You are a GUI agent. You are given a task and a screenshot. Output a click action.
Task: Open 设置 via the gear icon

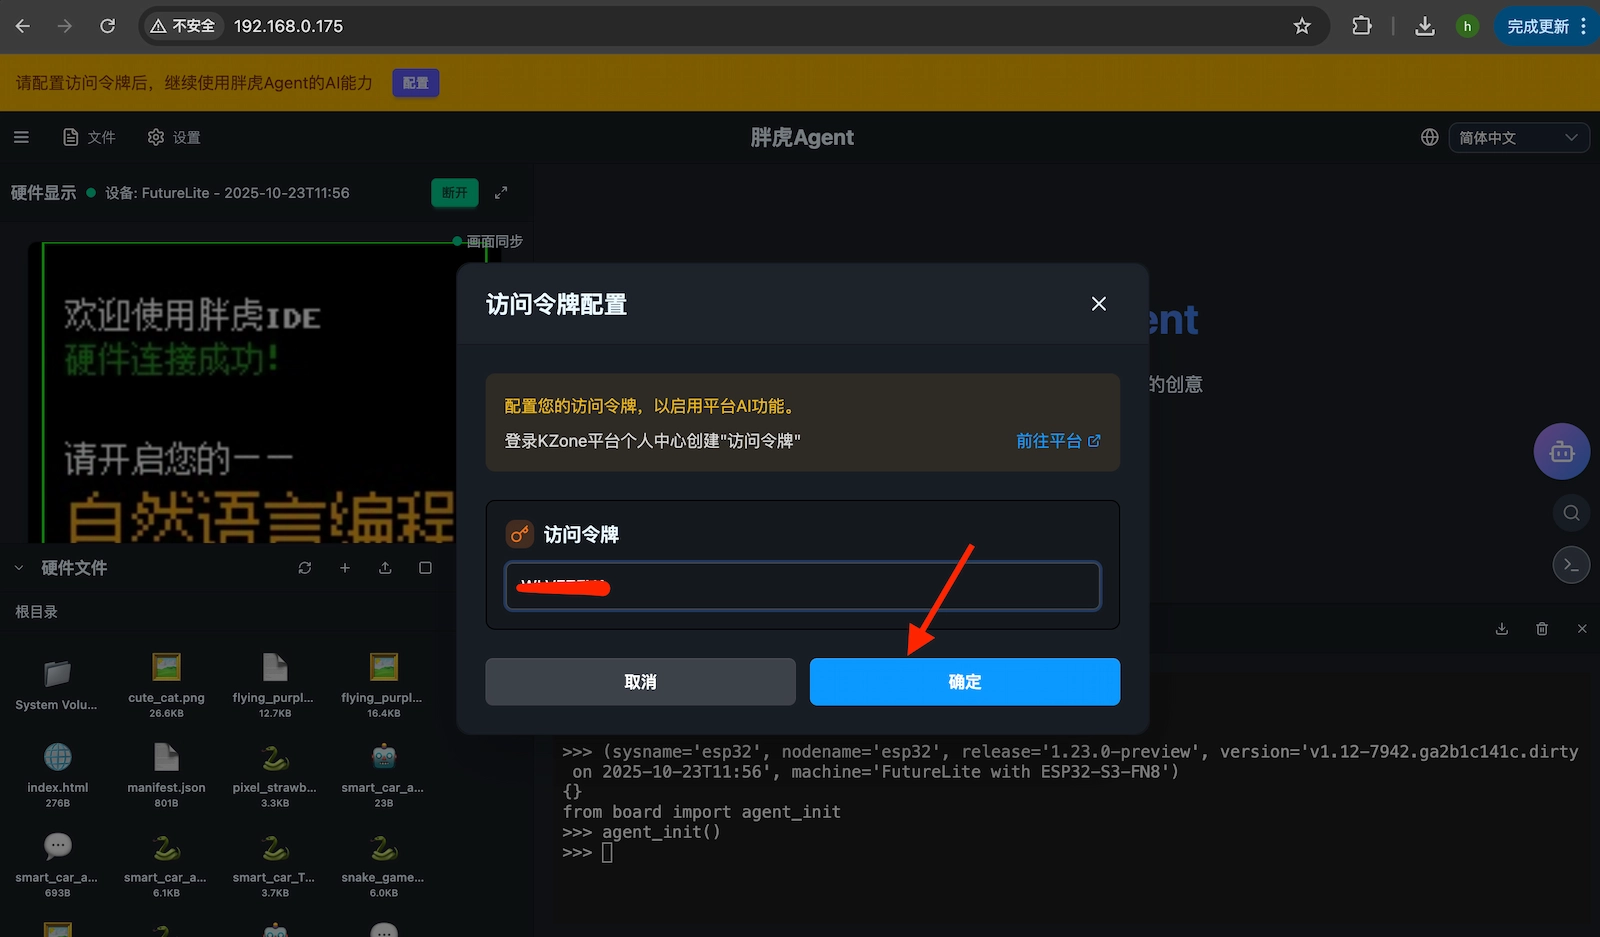(x=173, y=137)
